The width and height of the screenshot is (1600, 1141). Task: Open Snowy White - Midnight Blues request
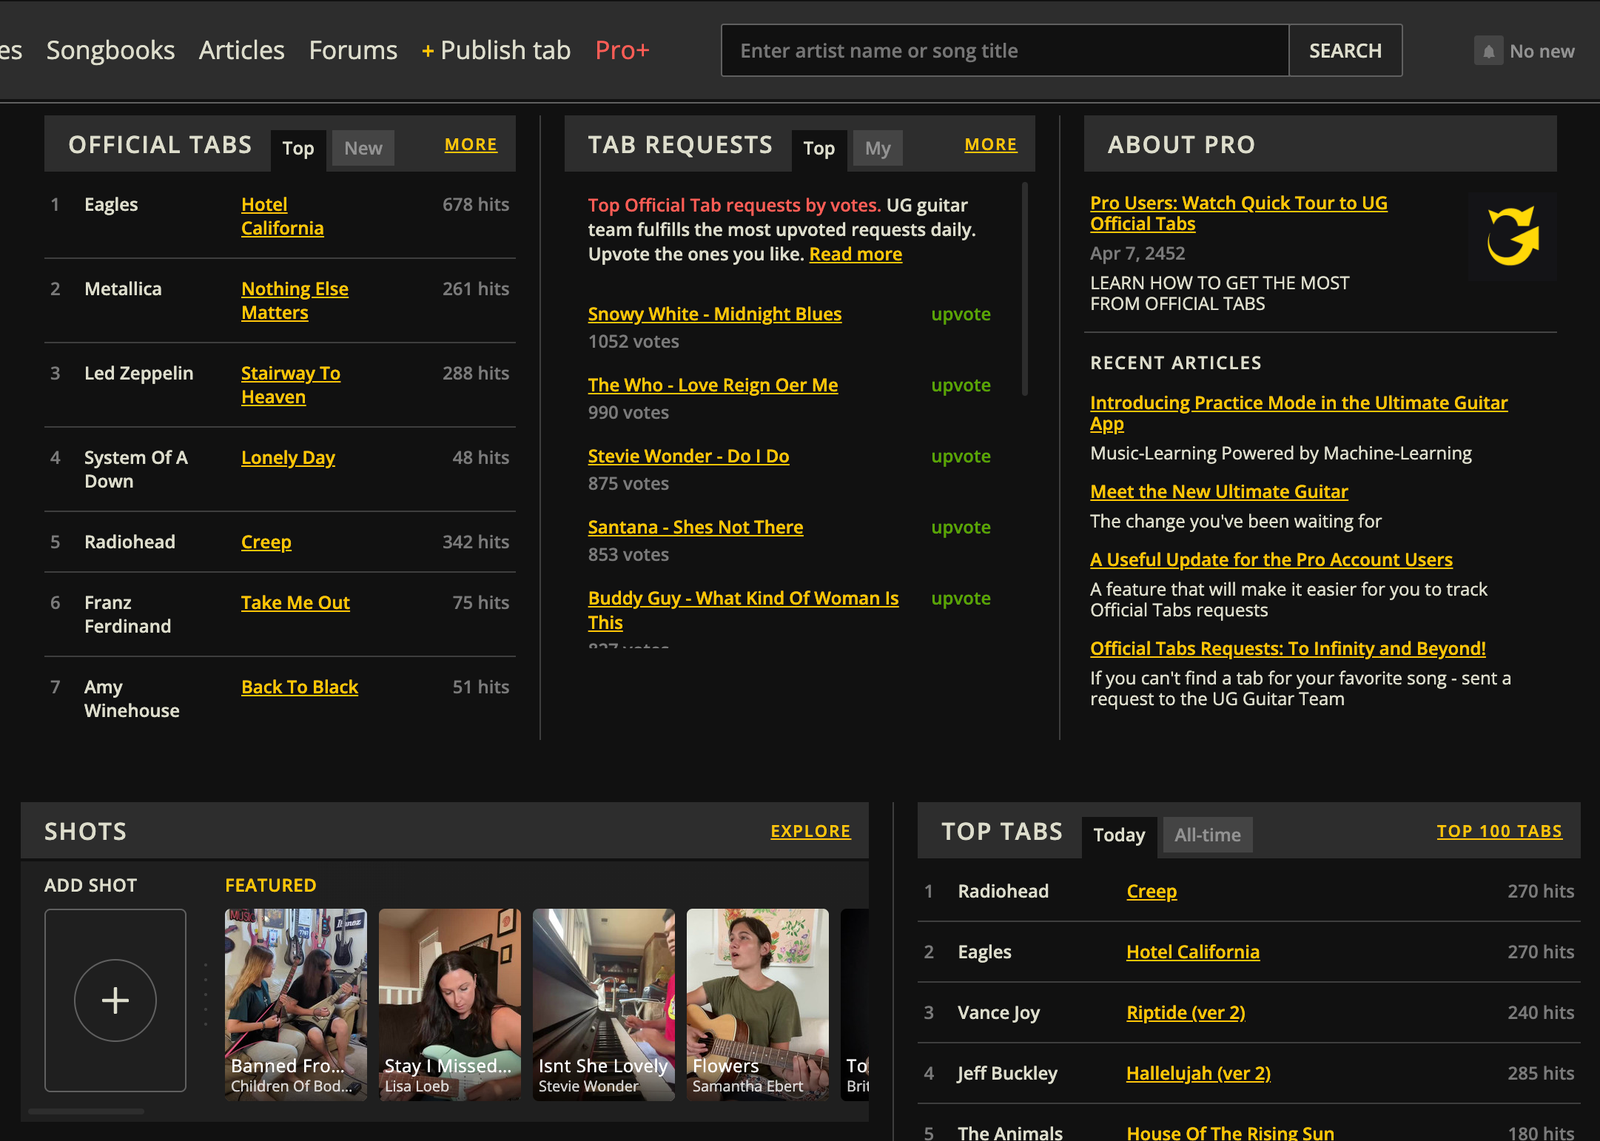[715, 314]
